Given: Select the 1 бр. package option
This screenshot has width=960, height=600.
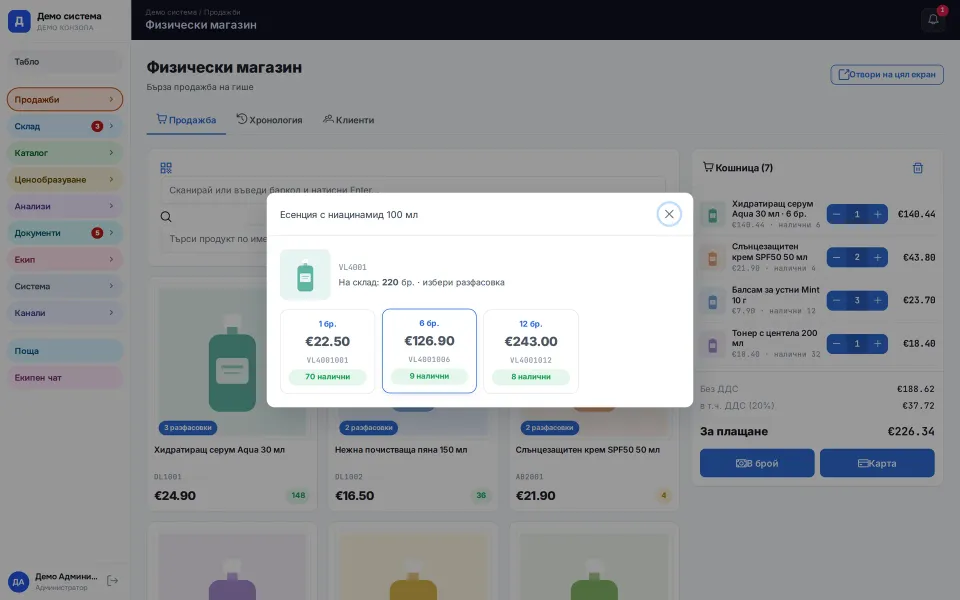Looking at the screenshot, I should tap(328, 351).
